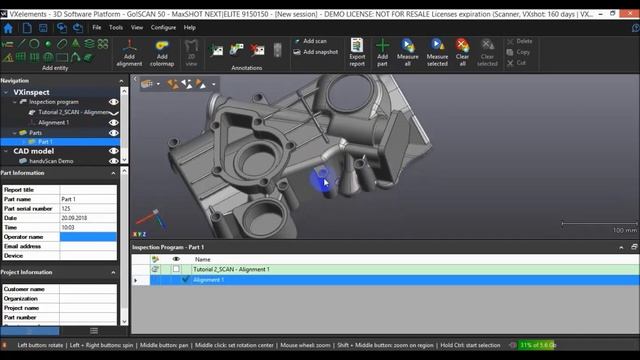Click the Copy command
Screen dimensions: 640x360
point(518,52)
